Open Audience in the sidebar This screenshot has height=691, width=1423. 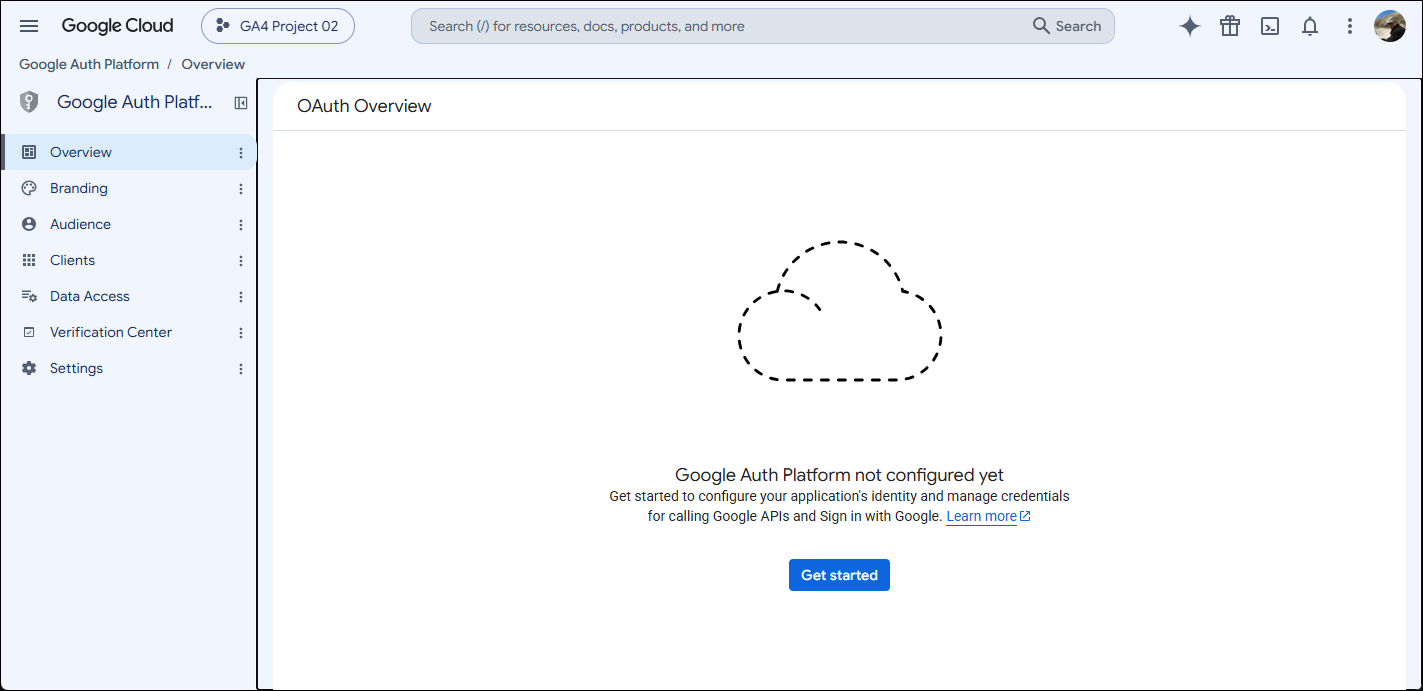128,224
